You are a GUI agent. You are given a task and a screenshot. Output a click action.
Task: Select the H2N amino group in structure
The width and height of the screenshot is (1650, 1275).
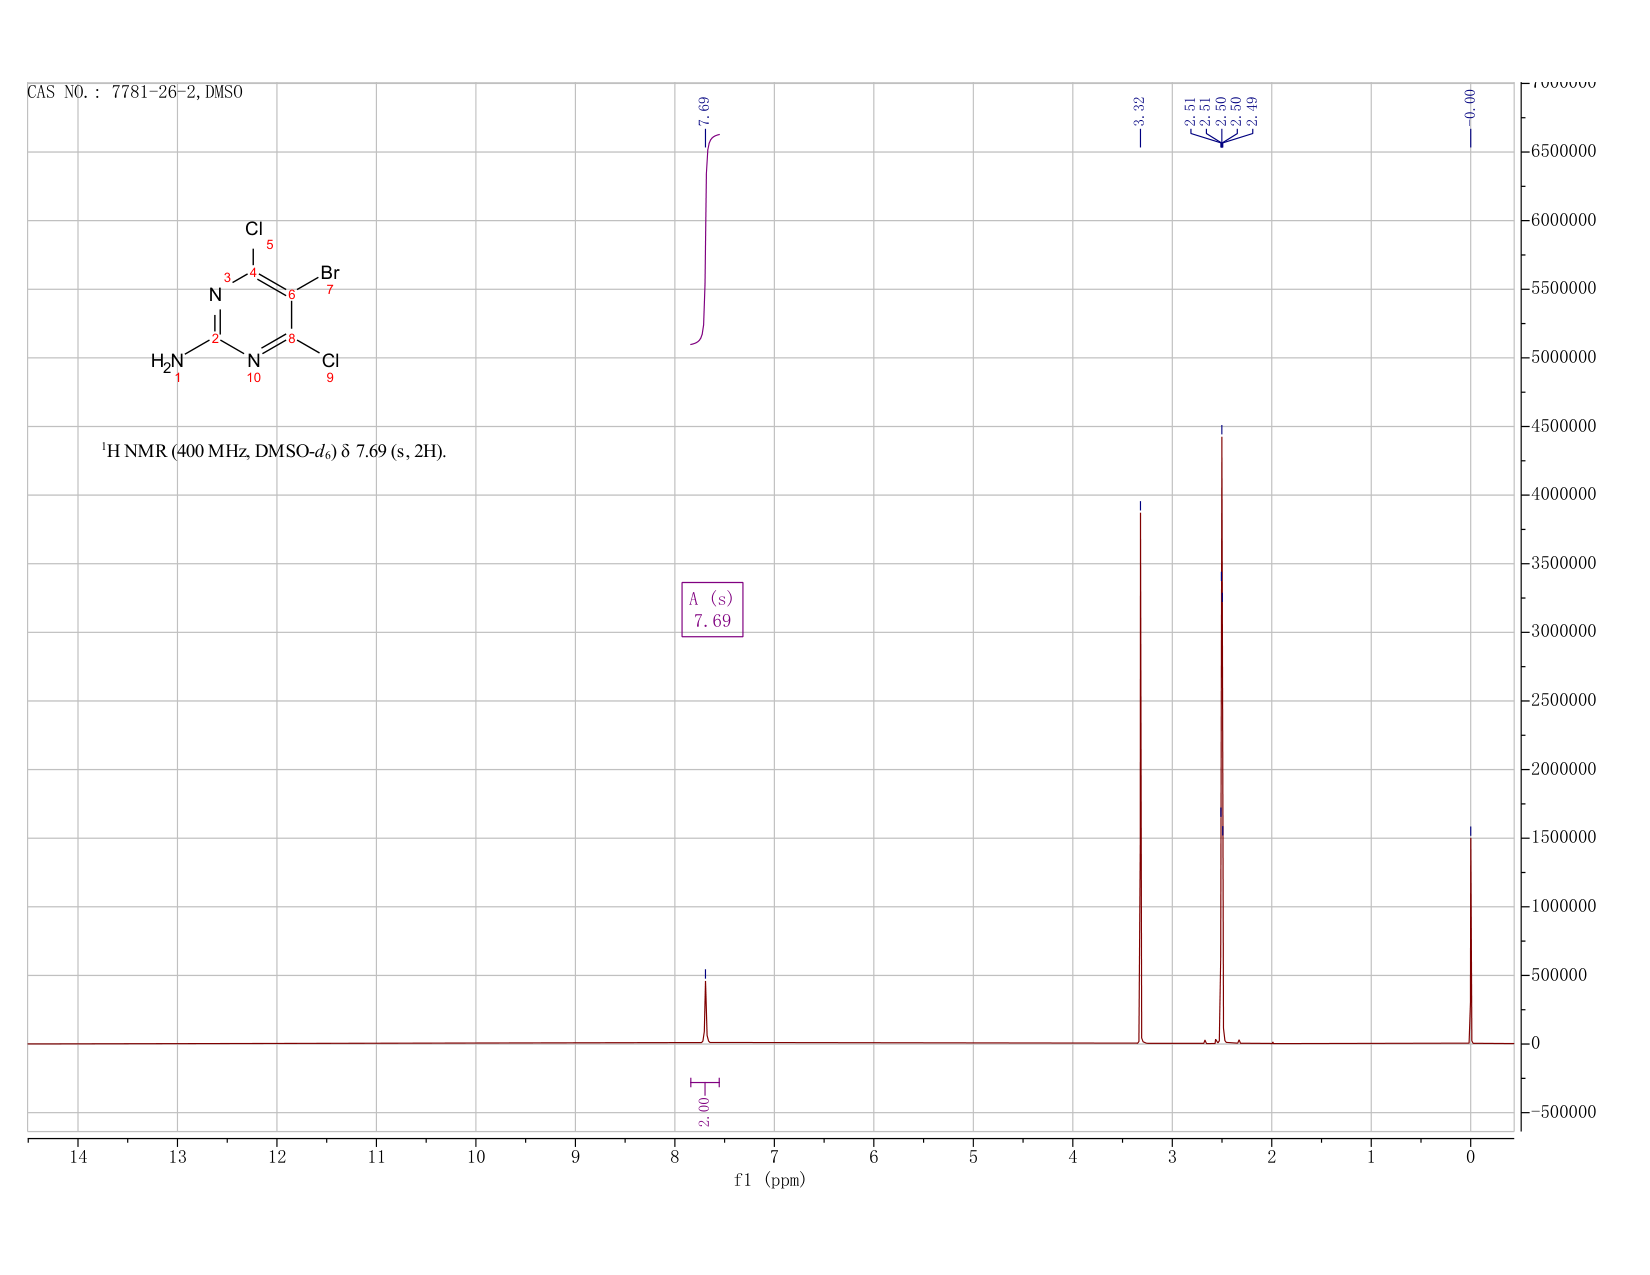pyautogui.click(x=167, y=361)
